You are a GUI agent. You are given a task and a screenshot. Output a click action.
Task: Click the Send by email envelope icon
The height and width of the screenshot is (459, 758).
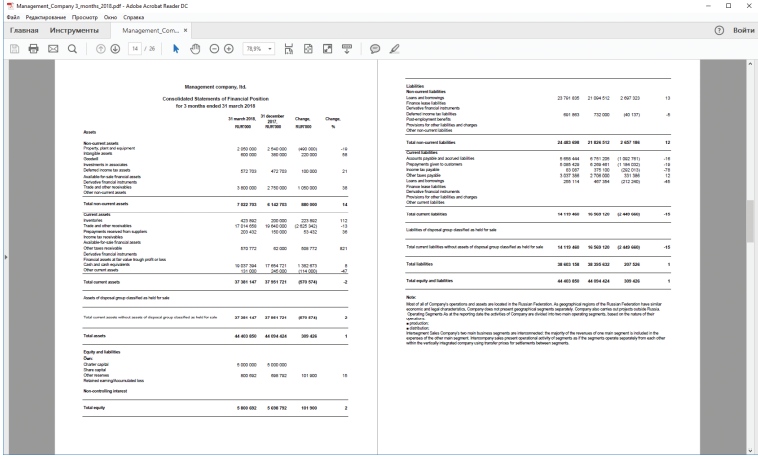pos(53,48)
